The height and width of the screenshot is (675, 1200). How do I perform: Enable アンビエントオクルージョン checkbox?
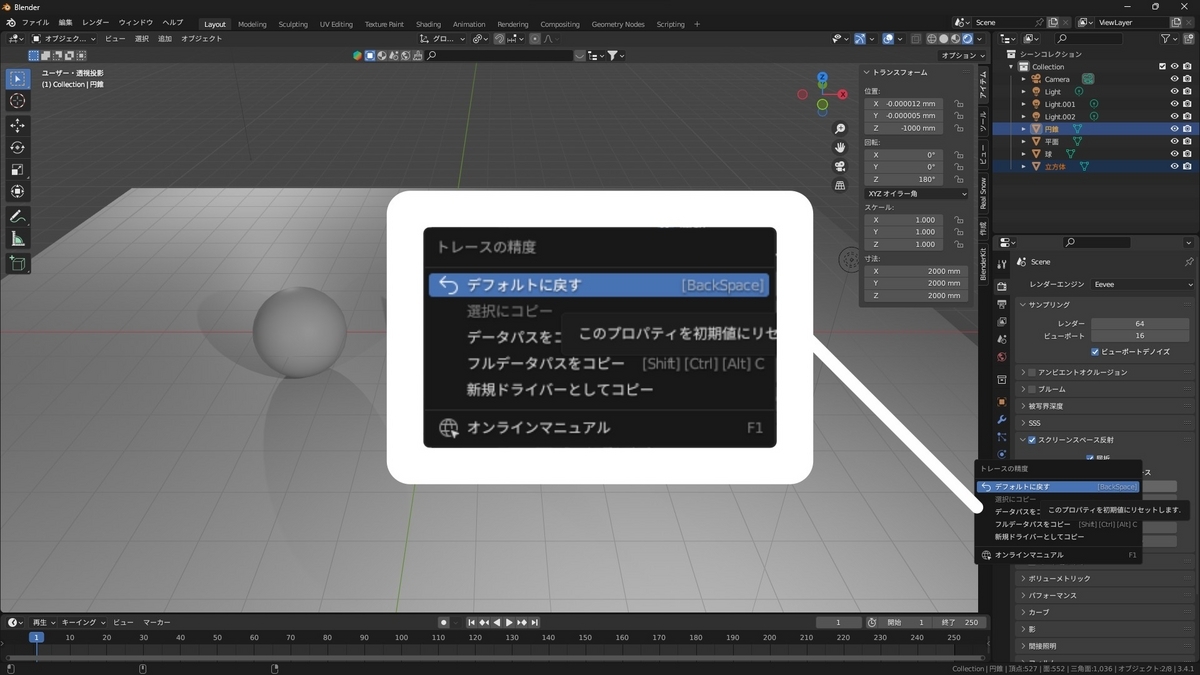click(1032, 372)
